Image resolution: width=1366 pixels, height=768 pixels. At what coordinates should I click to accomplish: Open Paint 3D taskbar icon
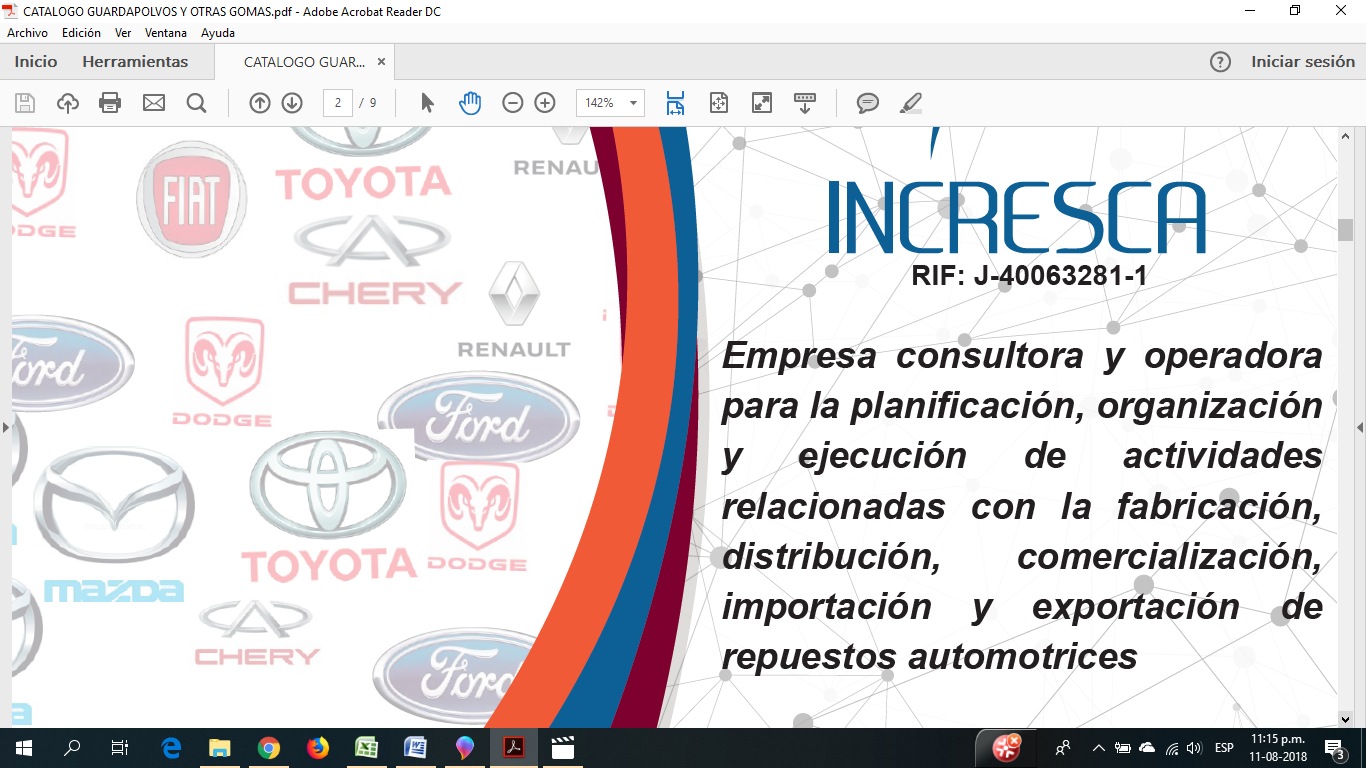click(465, 748)
